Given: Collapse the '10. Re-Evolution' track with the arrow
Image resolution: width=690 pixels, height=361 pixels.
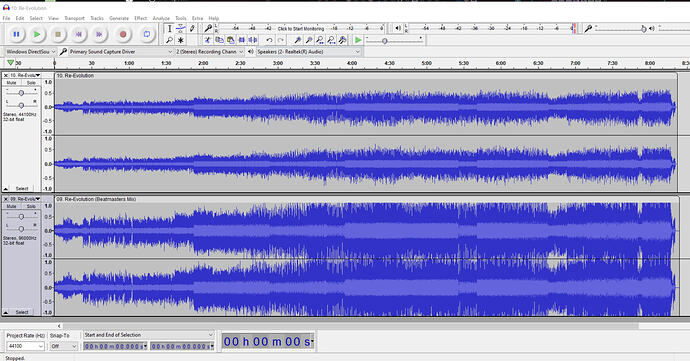Looking at the screenshot, I should click(6, 188).
